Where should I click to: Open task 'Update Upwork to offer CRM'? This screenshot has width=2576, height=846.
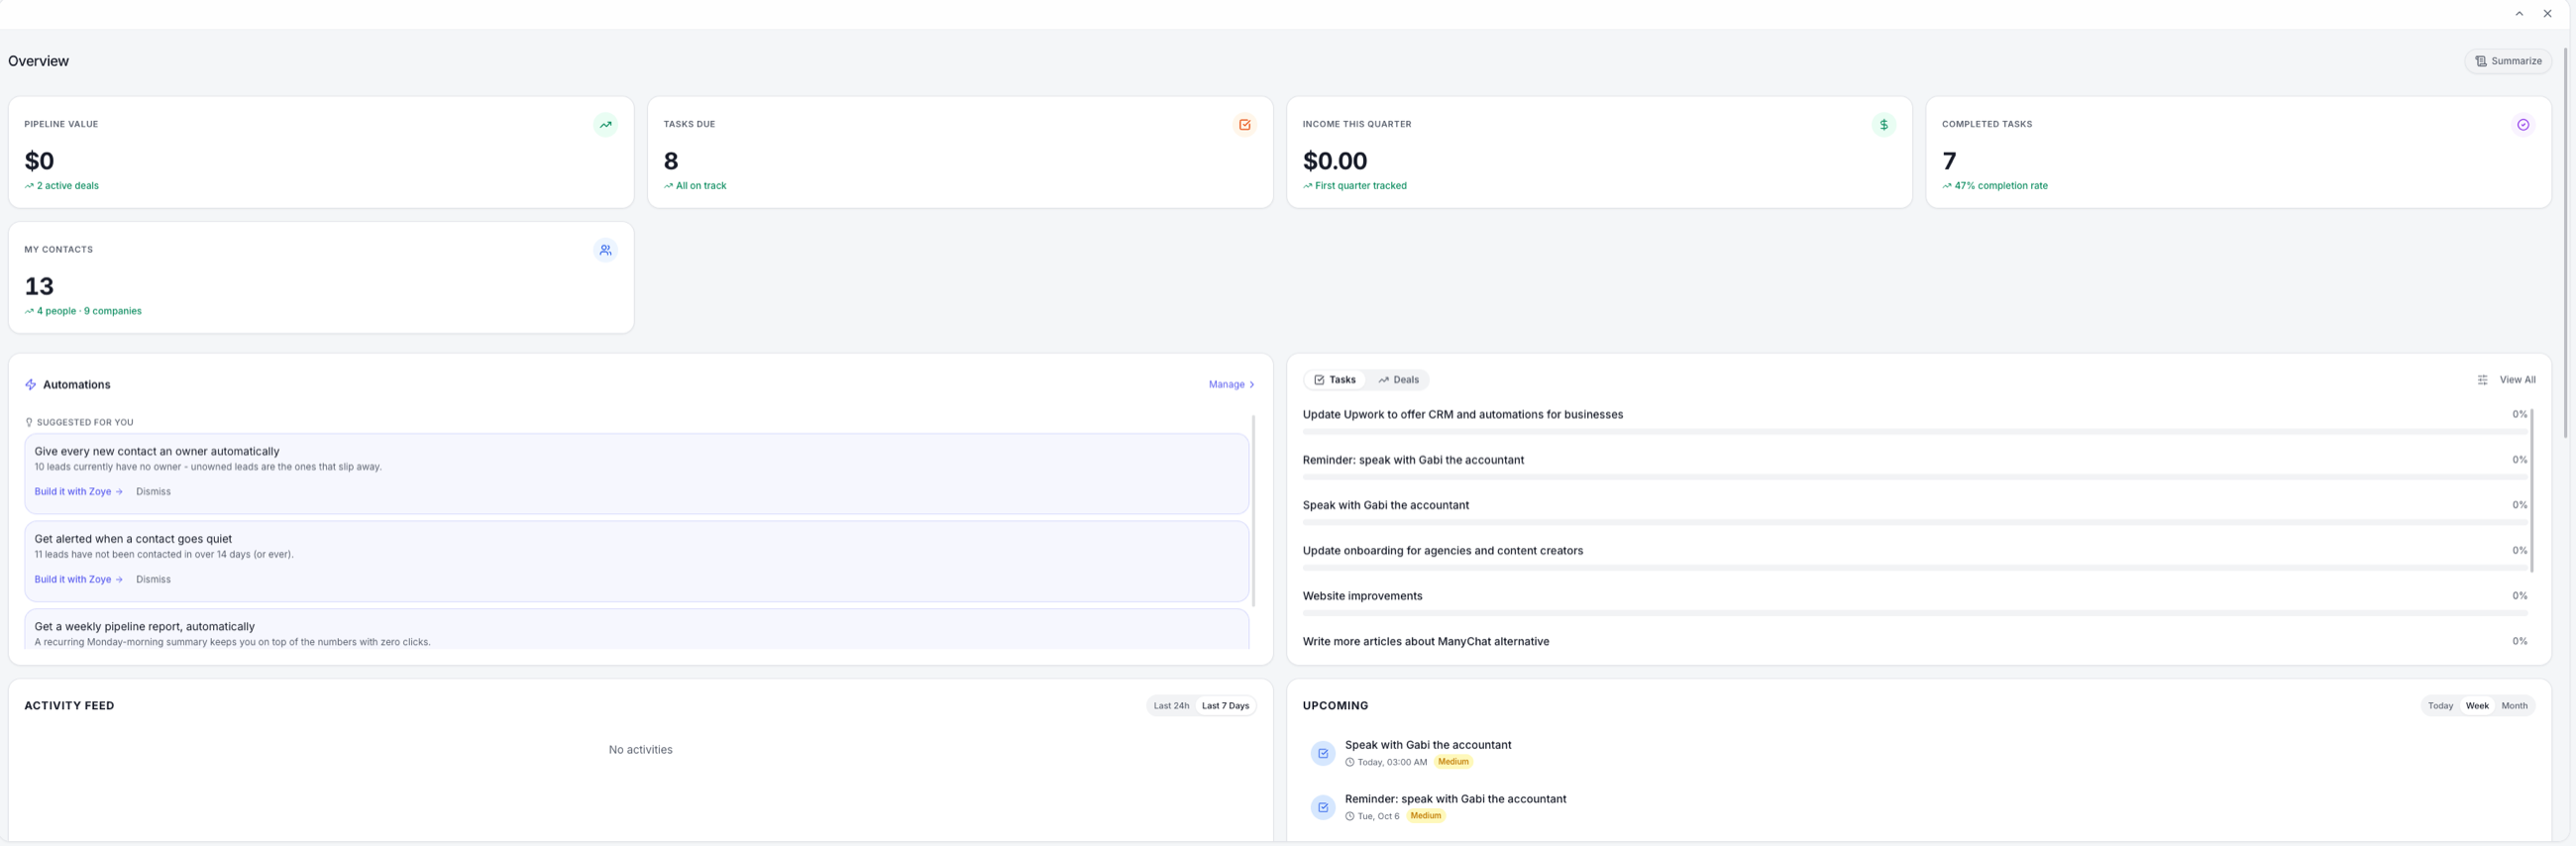(x=1462, y=415)
